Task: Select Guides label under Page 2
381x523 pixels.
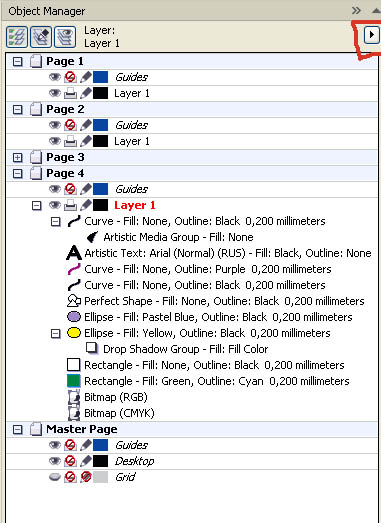Action: click(131, 125)
